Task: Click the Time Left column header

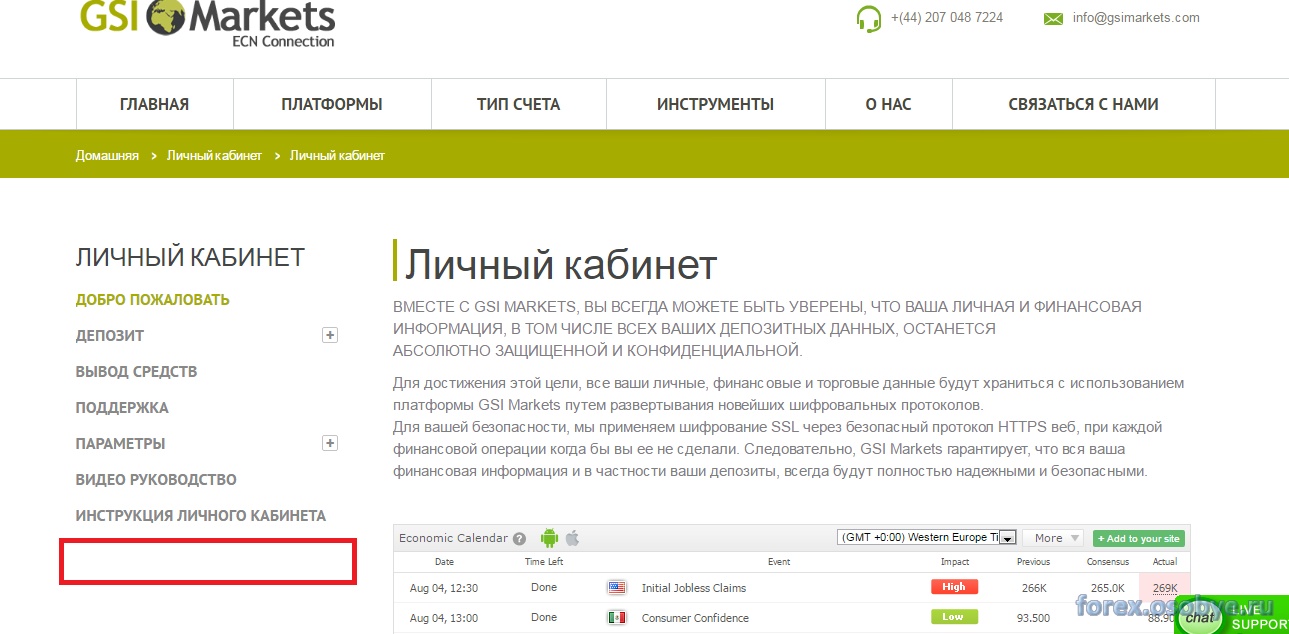Action: point(544,562)
